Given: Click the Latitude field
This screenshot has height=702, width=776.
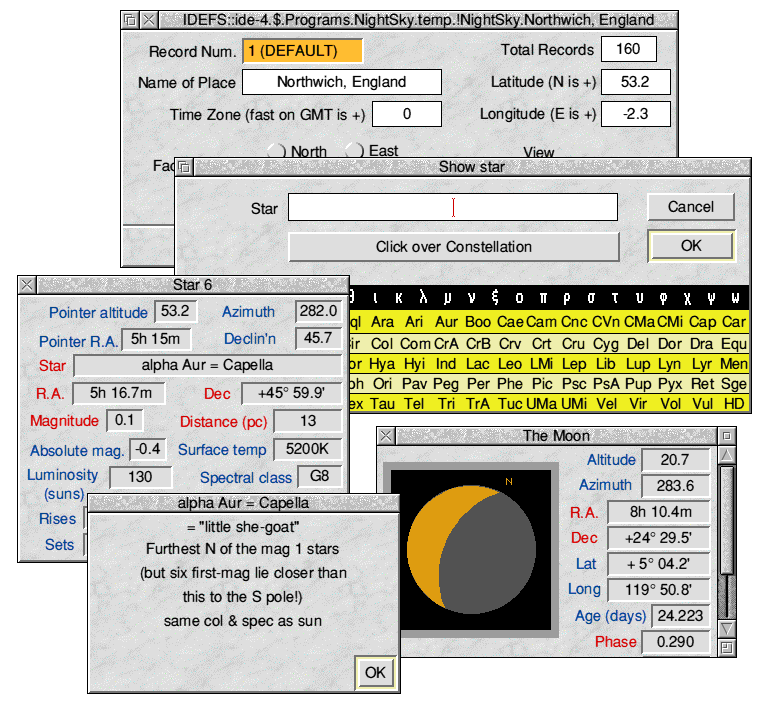Looking at the screenshot, I should point(635,82).
